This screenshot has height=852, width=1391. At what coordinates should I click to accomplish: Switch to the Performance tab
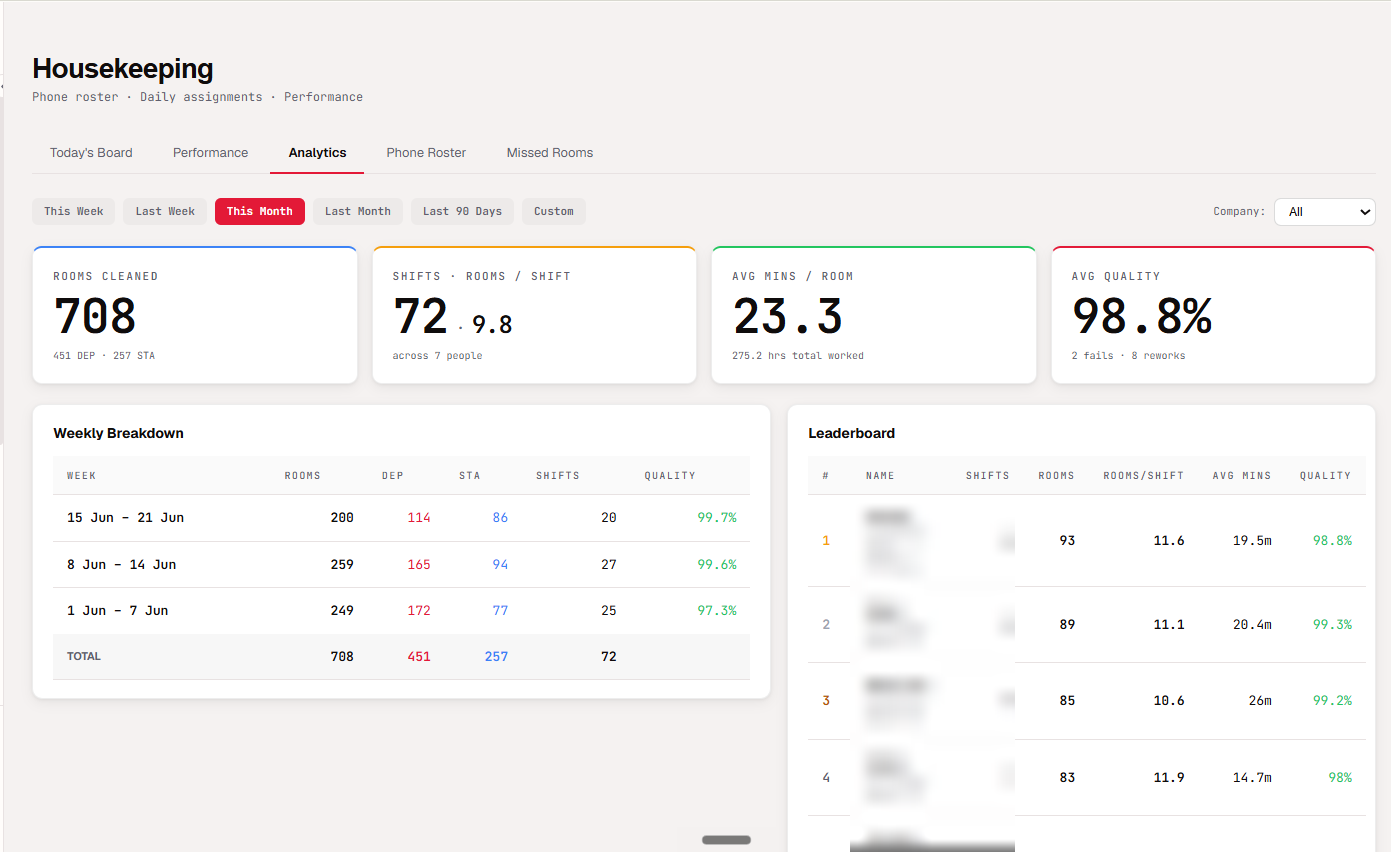pyautogui.click(x=210, y=153)
